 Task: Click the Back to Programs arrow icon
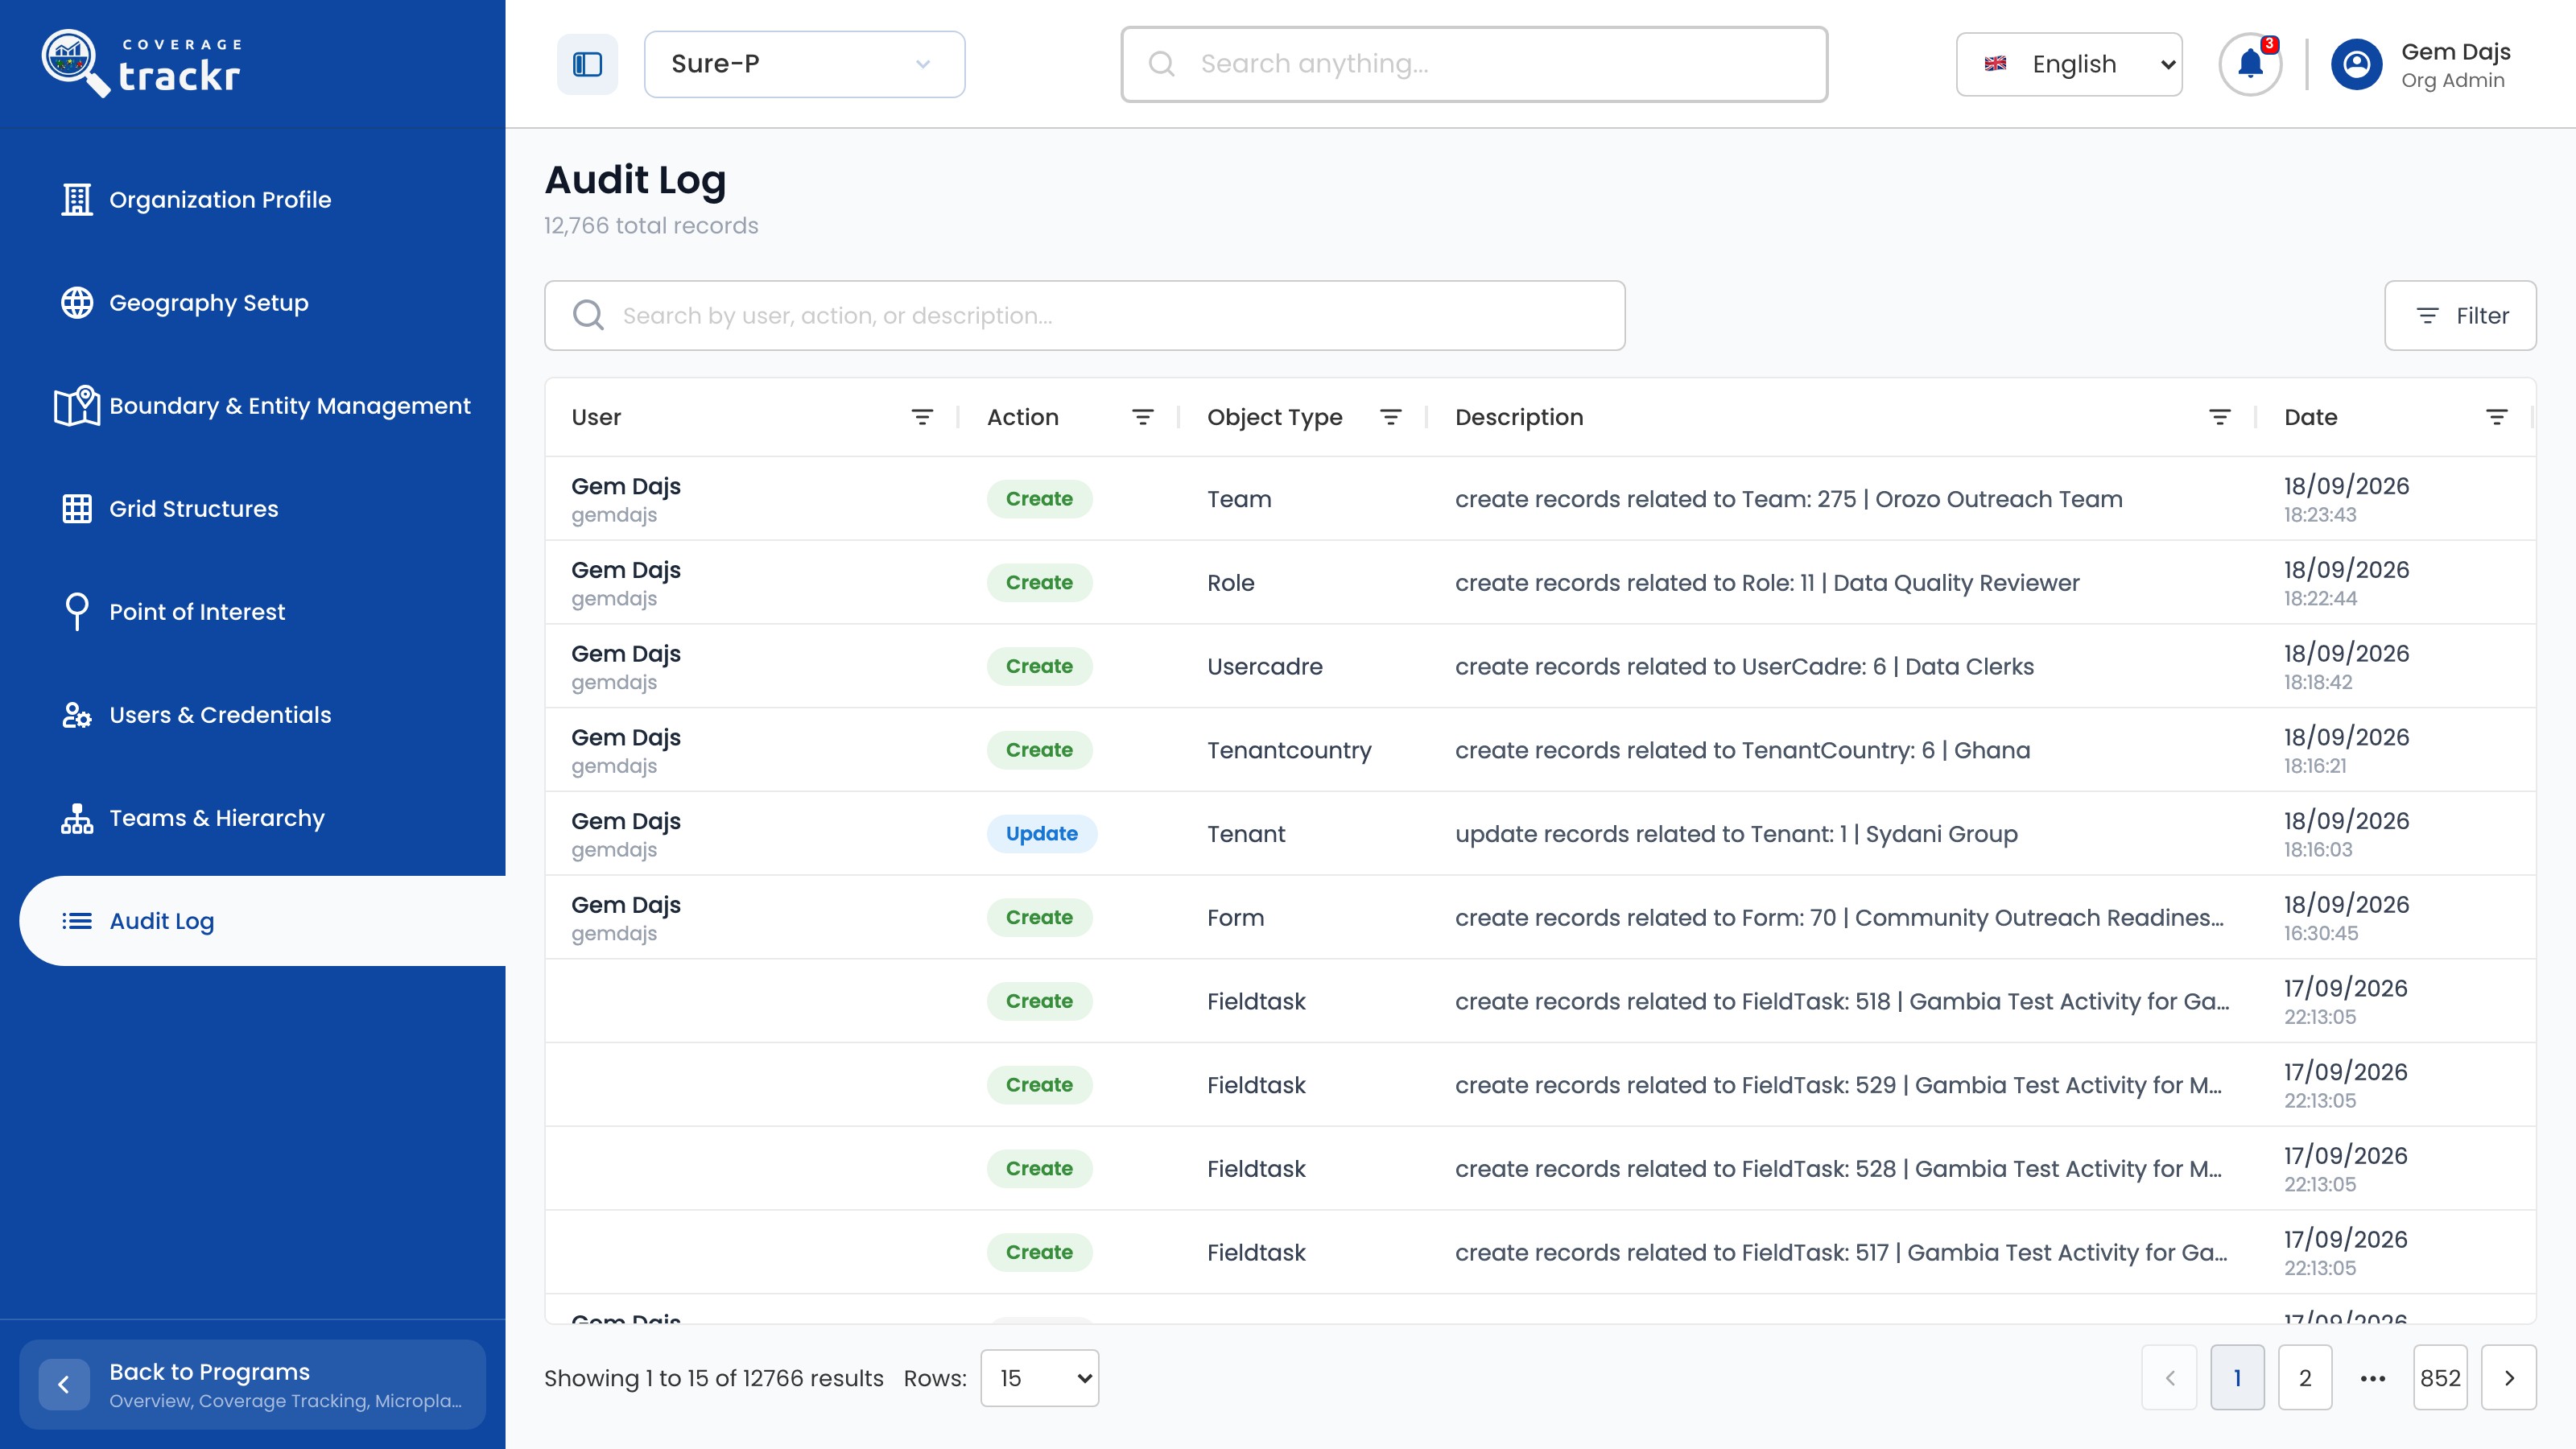[64, 1384]
